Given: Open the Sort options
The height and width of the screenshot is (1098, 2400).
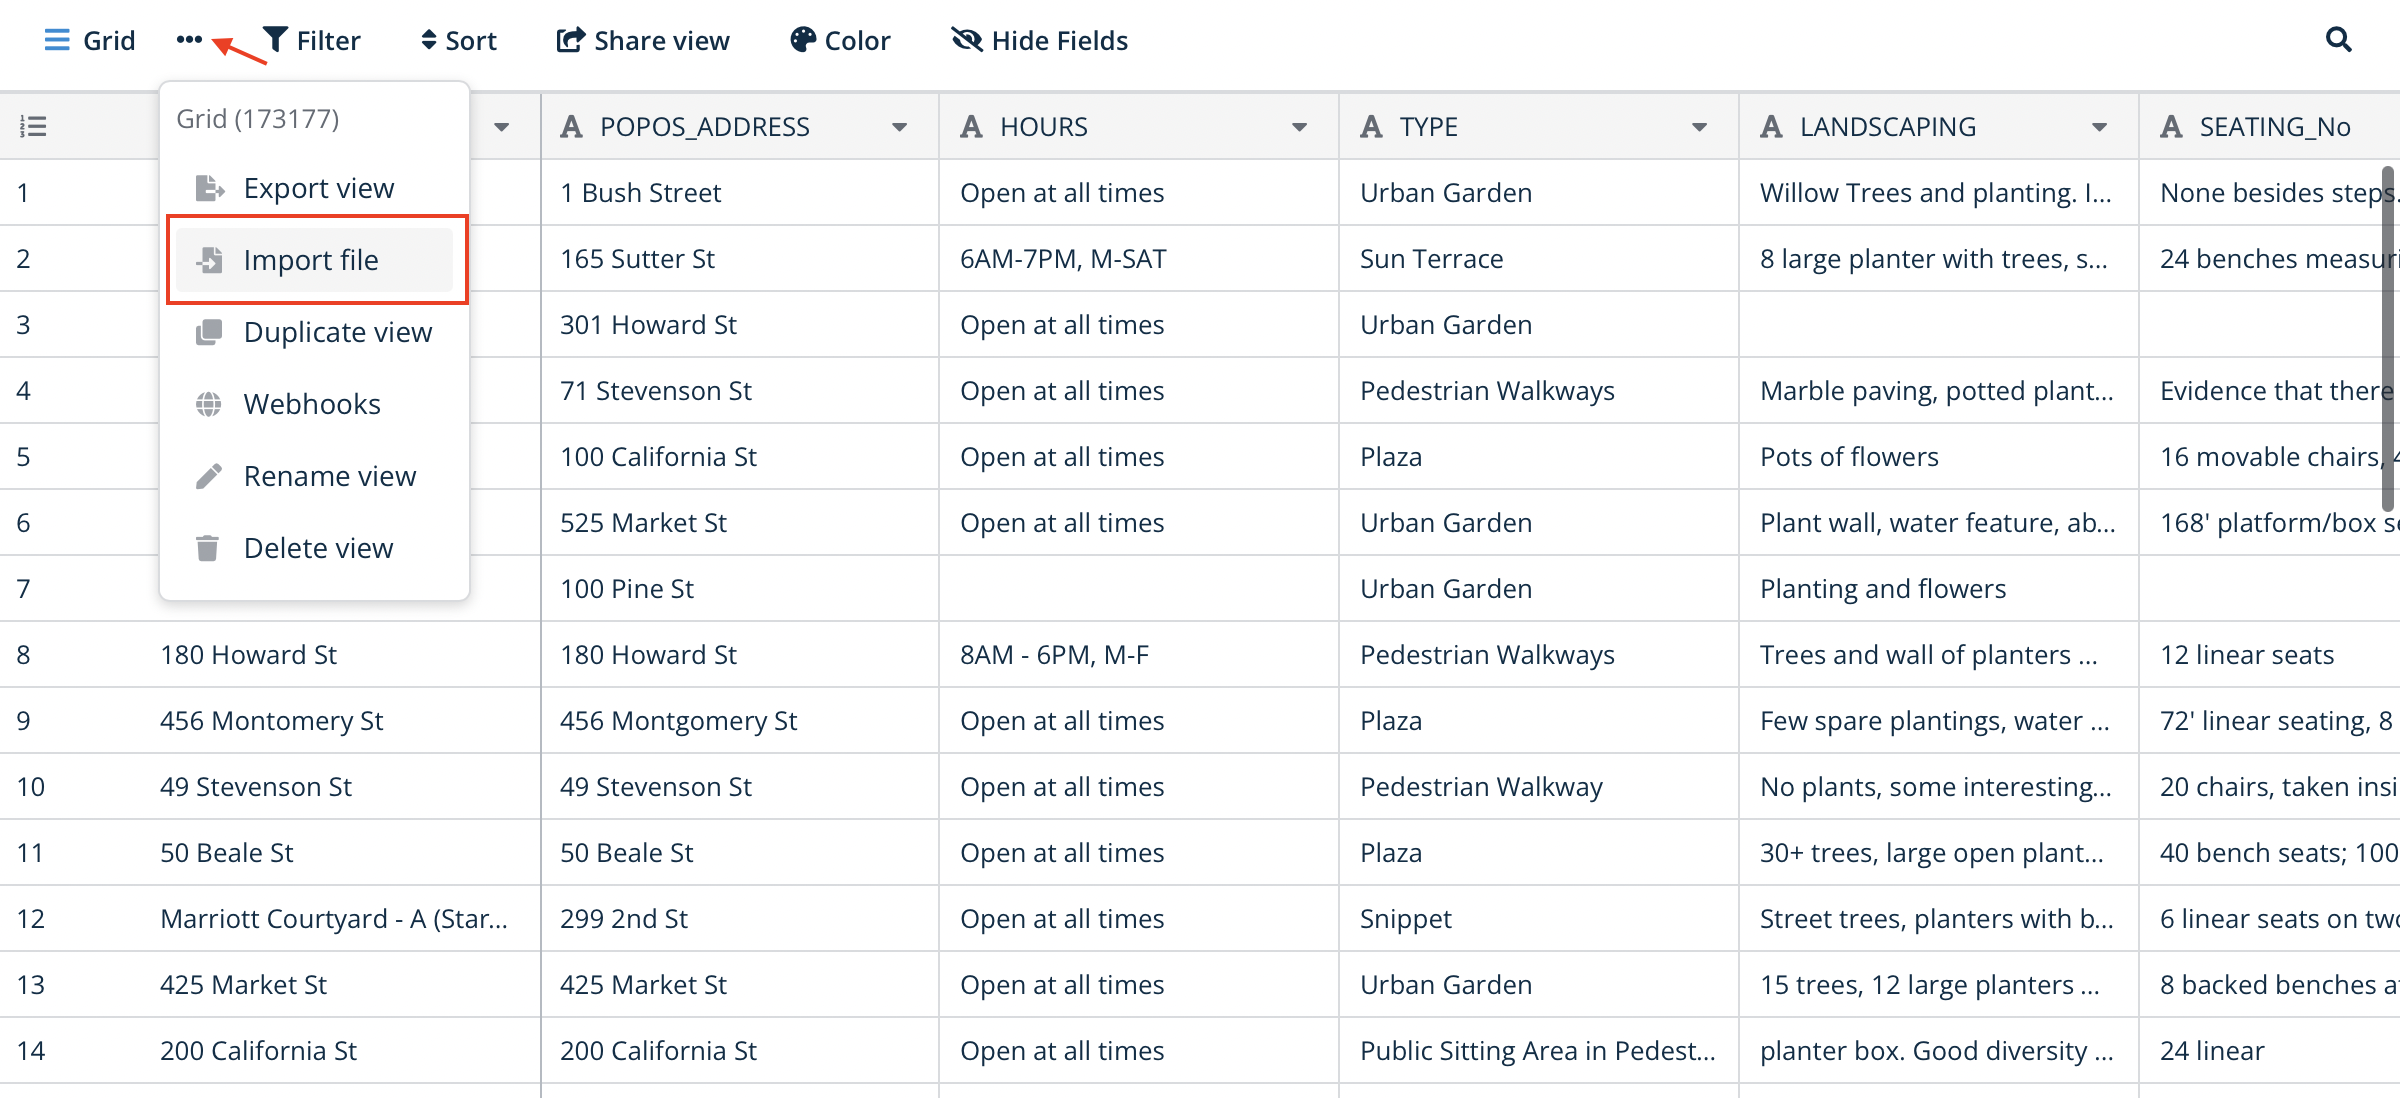Looking at the screenshot, I should pyautogui.click(x=459, y=40).
